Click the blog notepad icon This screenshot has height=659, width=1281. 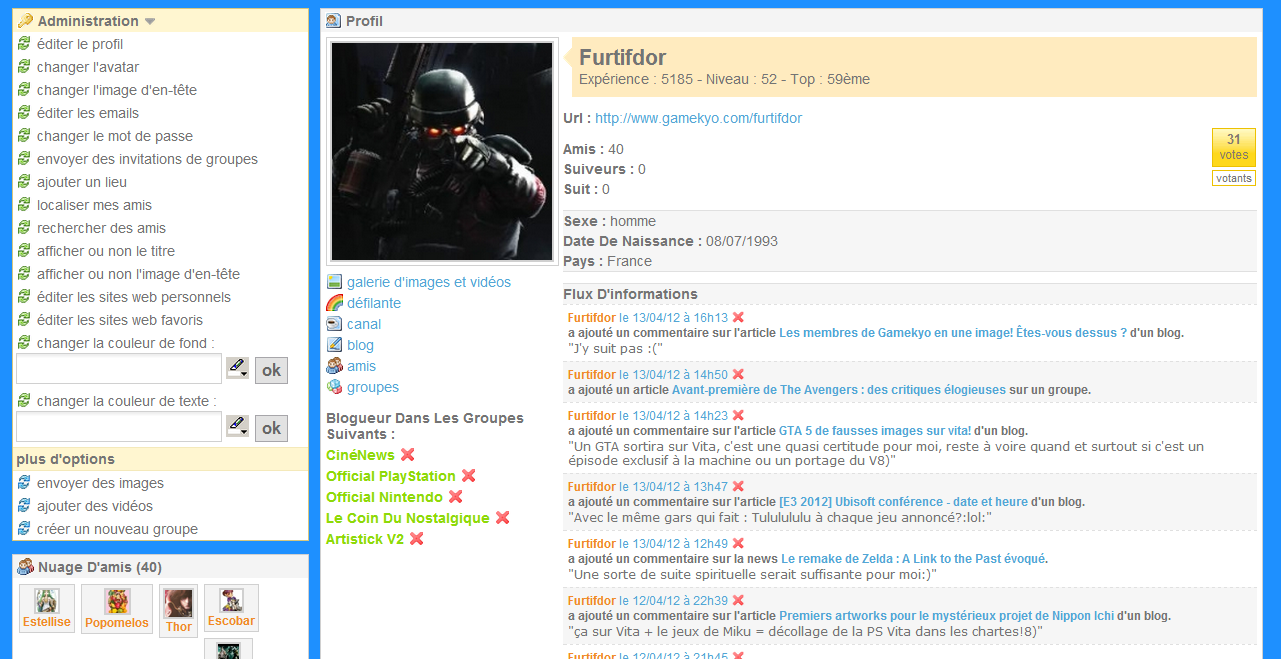click(x=335, y=345)
